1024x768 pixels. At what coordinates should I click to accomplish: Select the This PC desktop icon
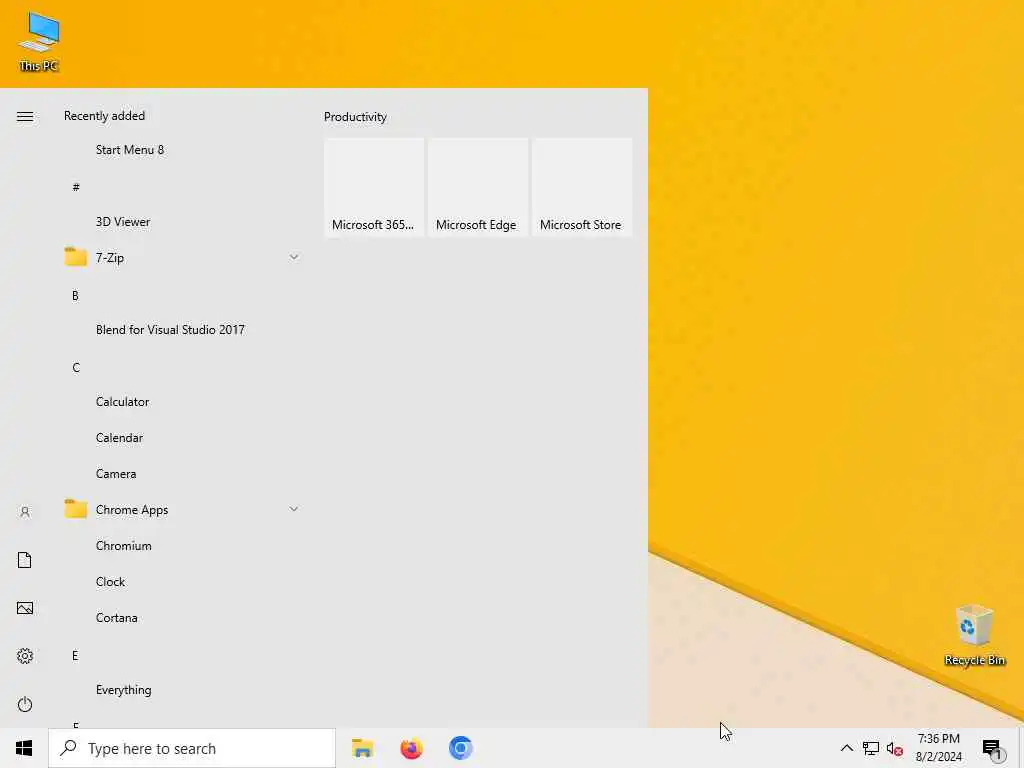tap(39, 41)
